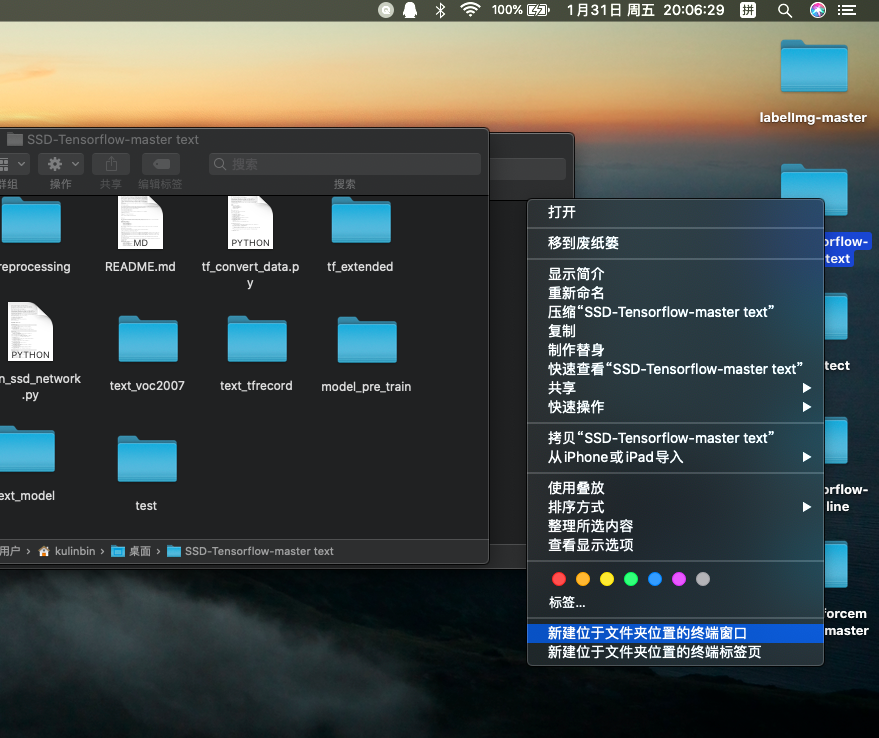Viewport: 879px width, 738px height.
Task: Click the Share (共享) icon in Finder toolbar
Action: pos(110,163)
